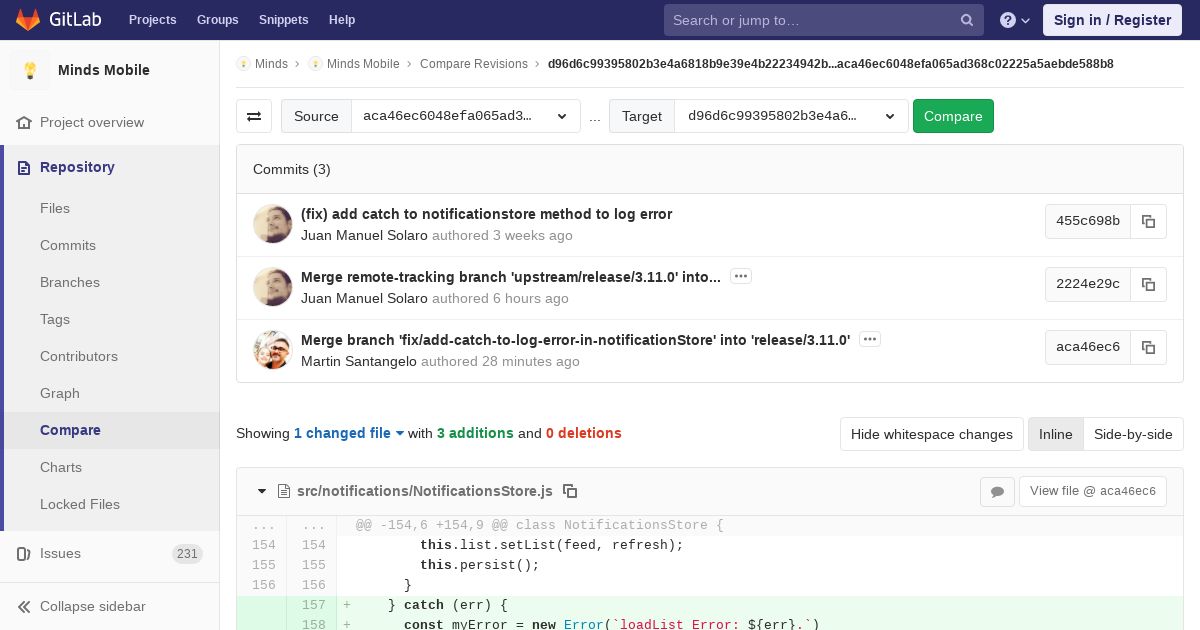Click the green Compare button

point(953,116)
